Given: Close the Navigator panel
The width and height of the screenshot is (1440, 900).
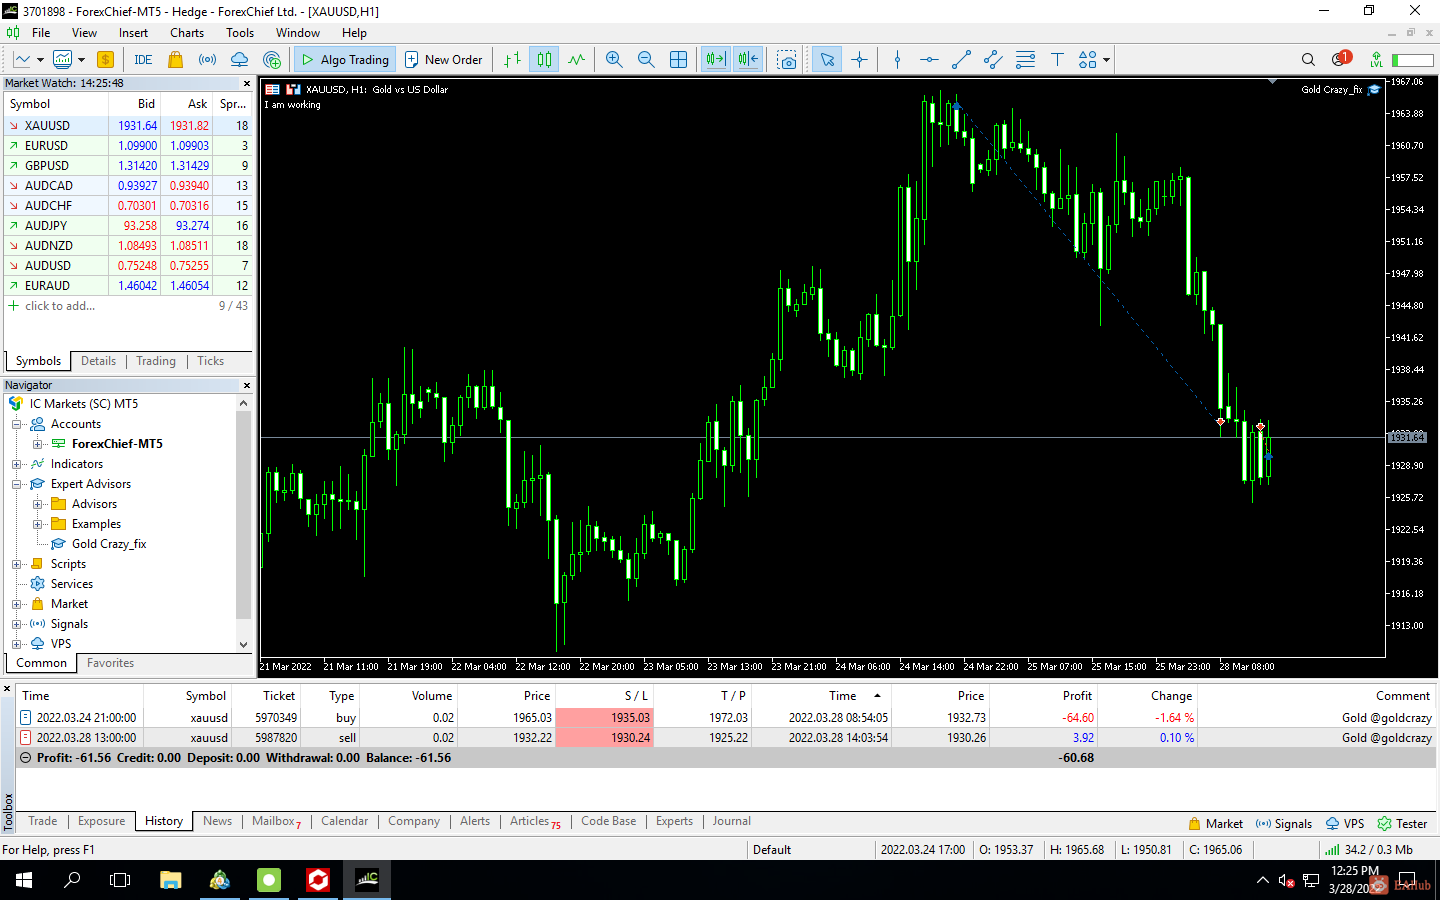Looking at the screenshot, I should point(247,385).
